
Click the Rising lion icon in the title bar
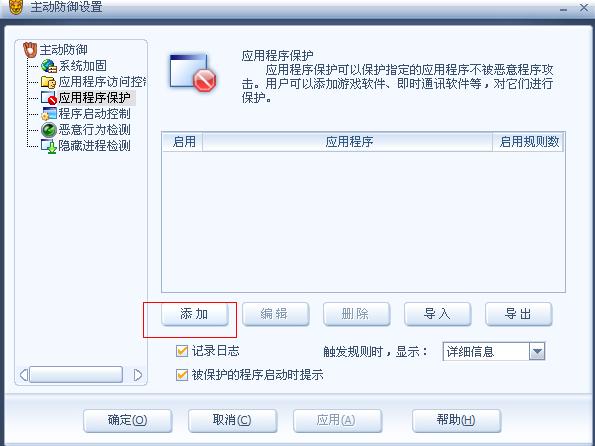click(x=16, y=7)
